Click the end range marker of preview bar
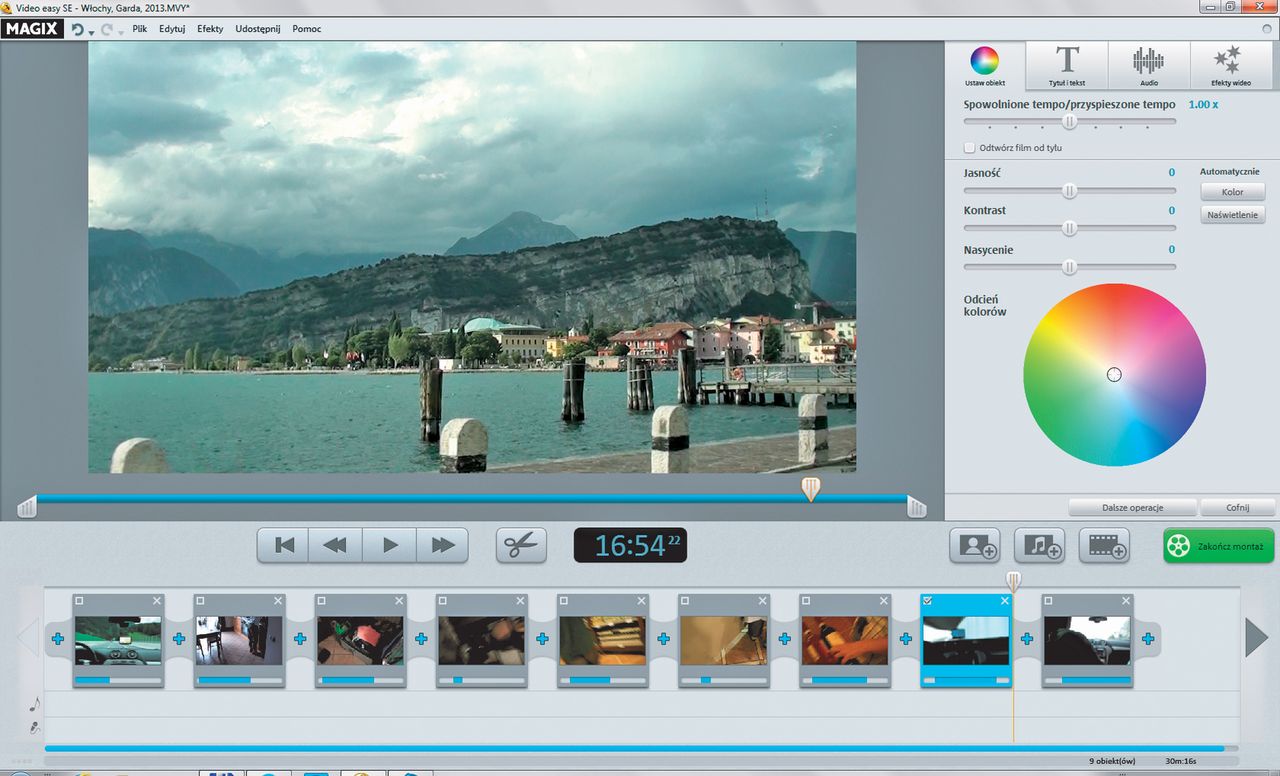 (x=916, y=508)
